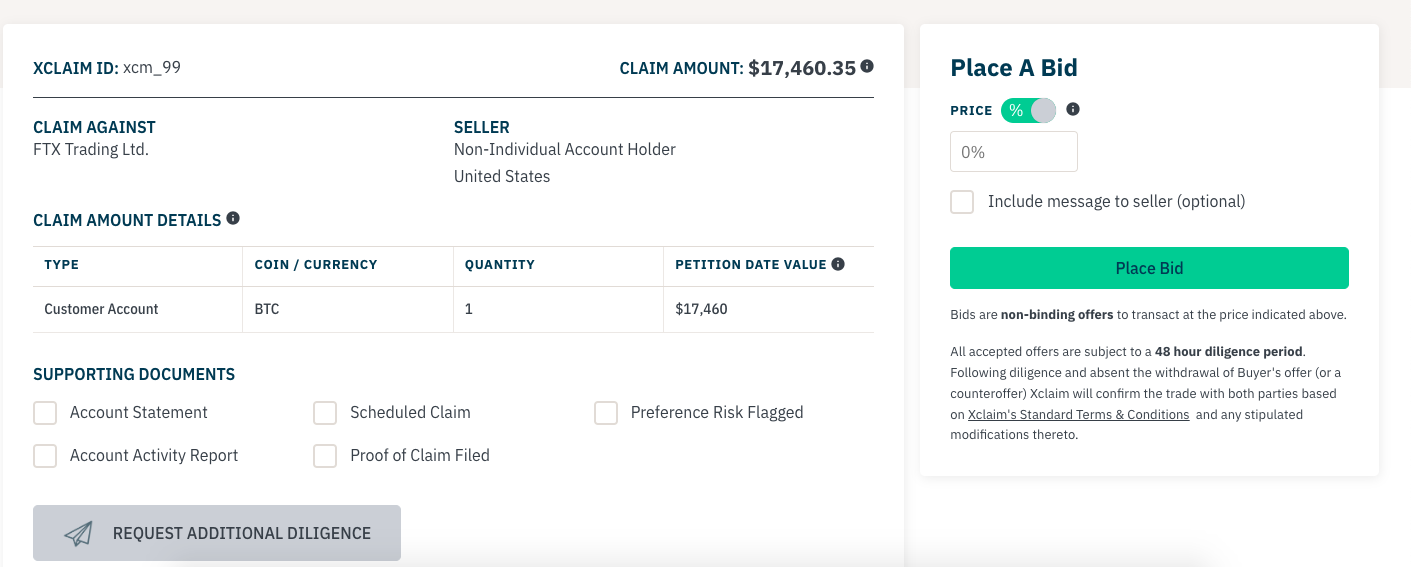Open Xclaim's Standard Terms & Conditions link
This screenshot has width=1411, height=567.
point(1078,414)
